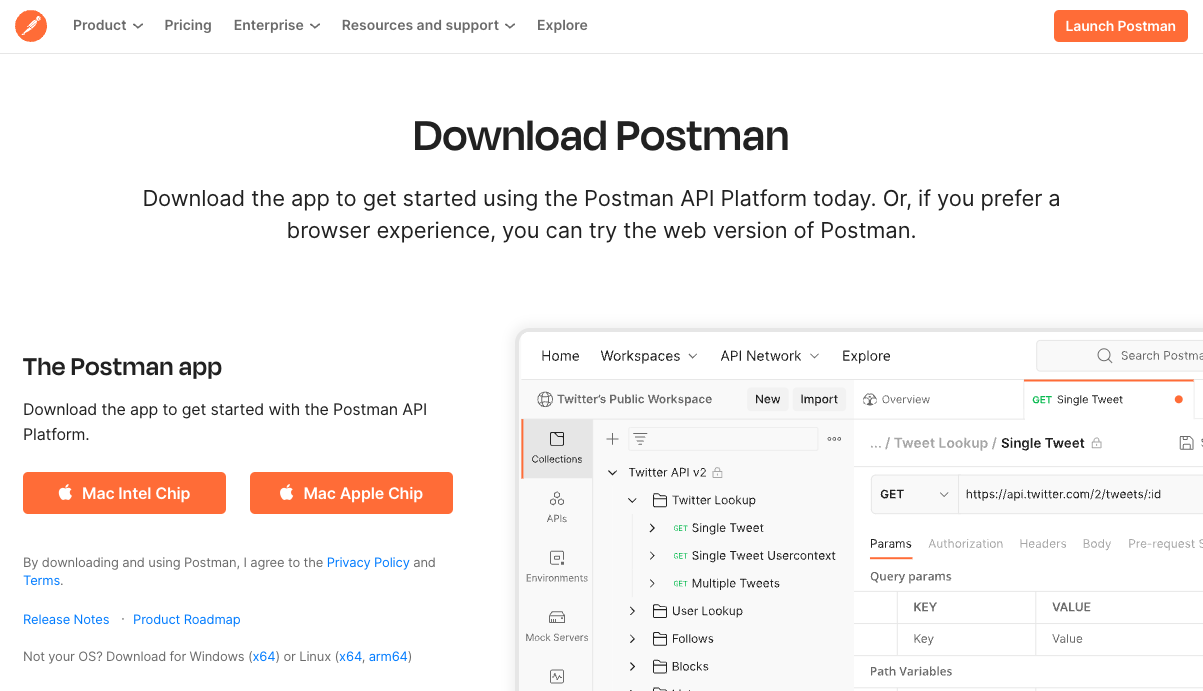This screenshot has width=1203, height=691.
Task: Click the search magnifier in Postman header
Action: 1103,355
